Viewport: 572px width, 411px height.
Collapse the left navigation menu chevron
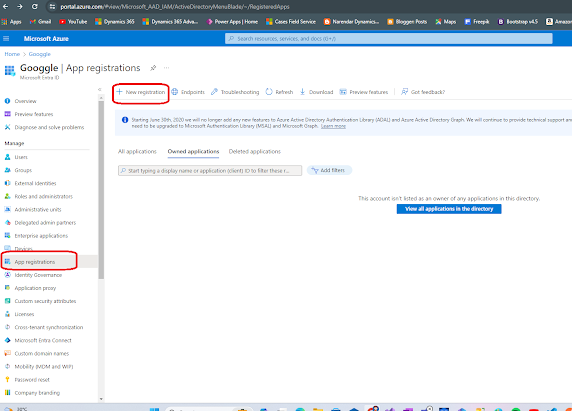(x=99, y=89)
